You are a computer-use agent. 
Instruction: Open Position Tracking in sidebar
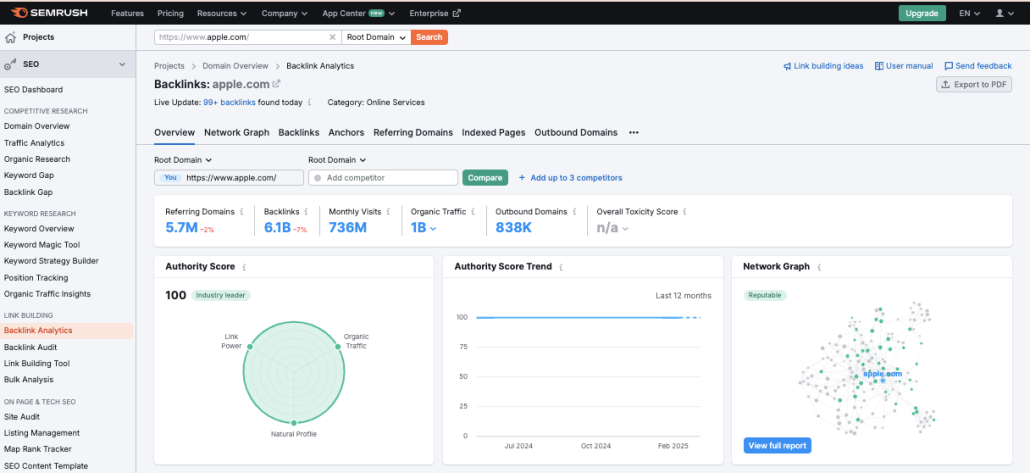click(36, 278)
